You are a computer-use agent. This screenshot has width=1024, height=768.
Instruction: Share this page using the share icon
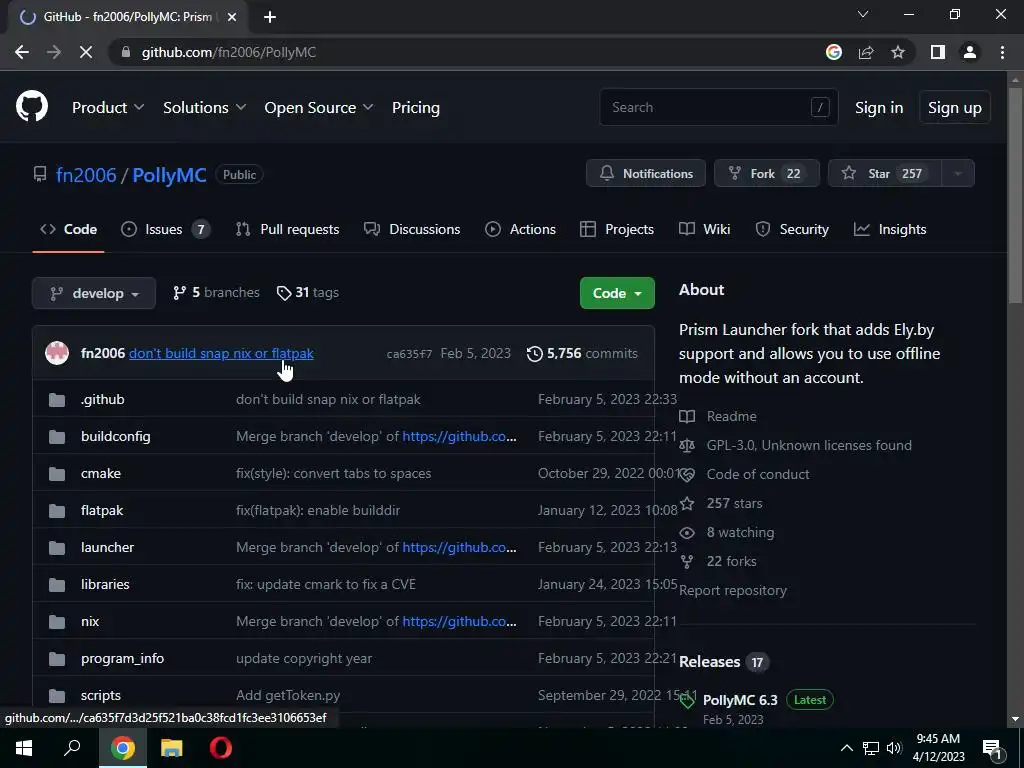(x=866, y=52)
